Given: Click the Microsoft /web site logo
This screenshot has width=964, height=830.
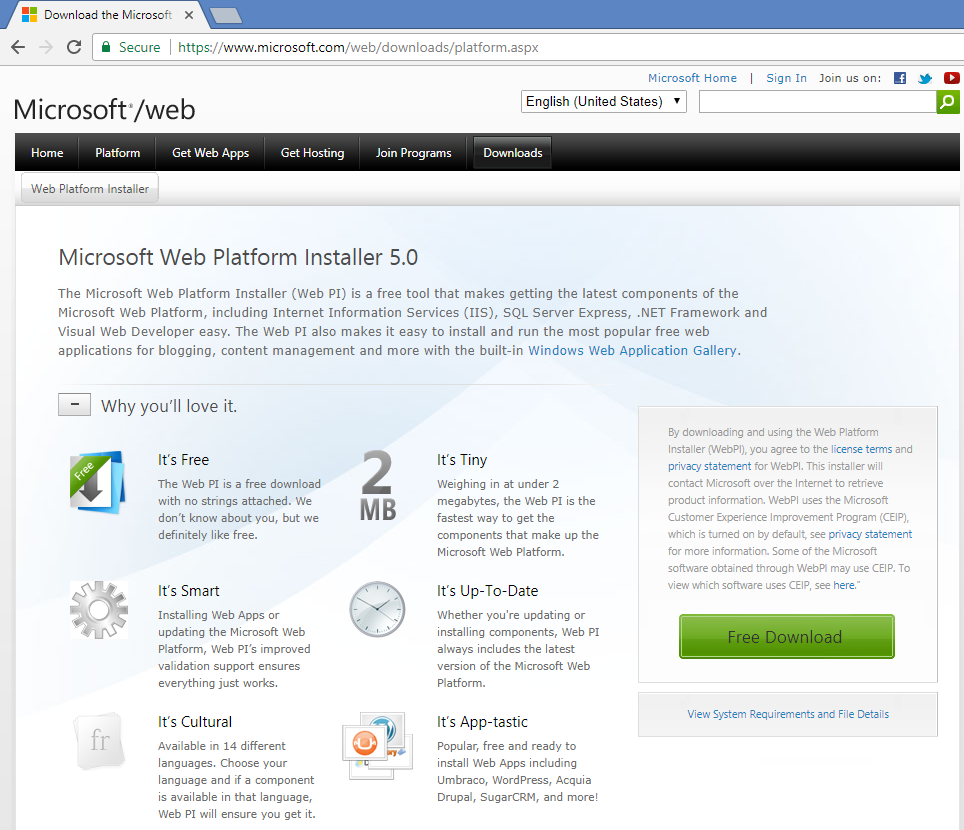Looking at the screenshot, I should [x=105, y=109].
